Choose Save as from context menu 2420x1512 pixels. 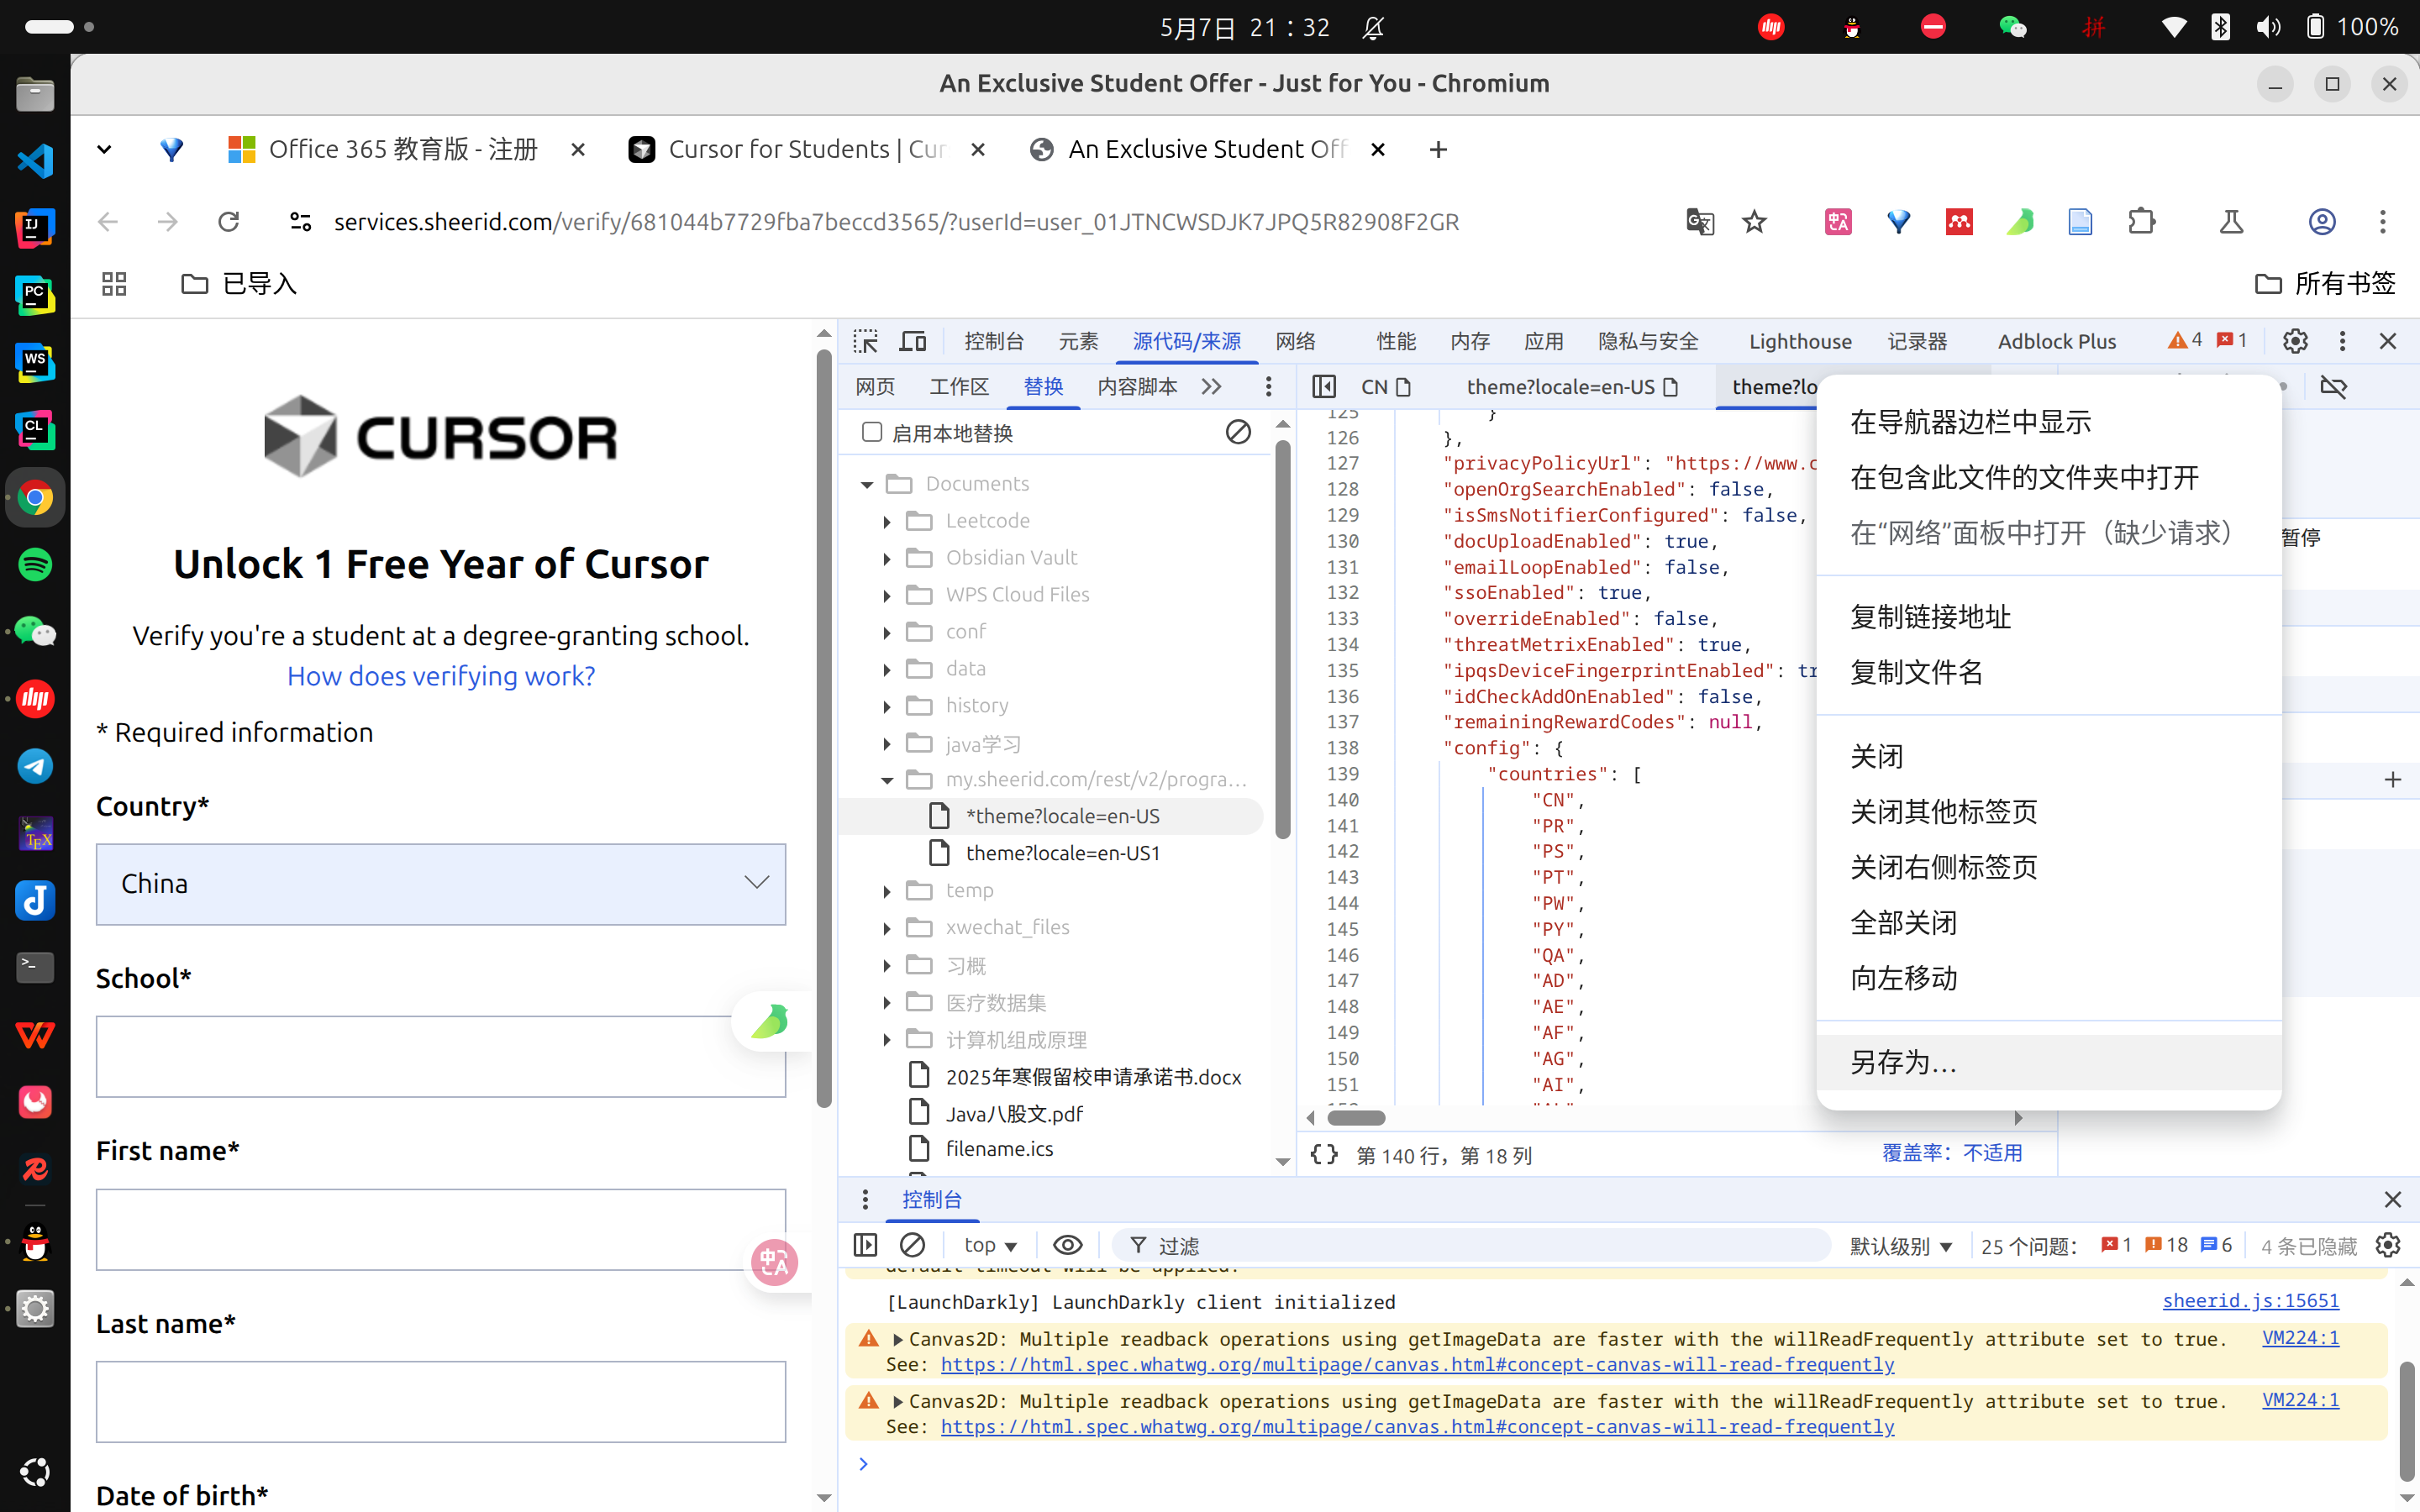pos(2048,1062)
